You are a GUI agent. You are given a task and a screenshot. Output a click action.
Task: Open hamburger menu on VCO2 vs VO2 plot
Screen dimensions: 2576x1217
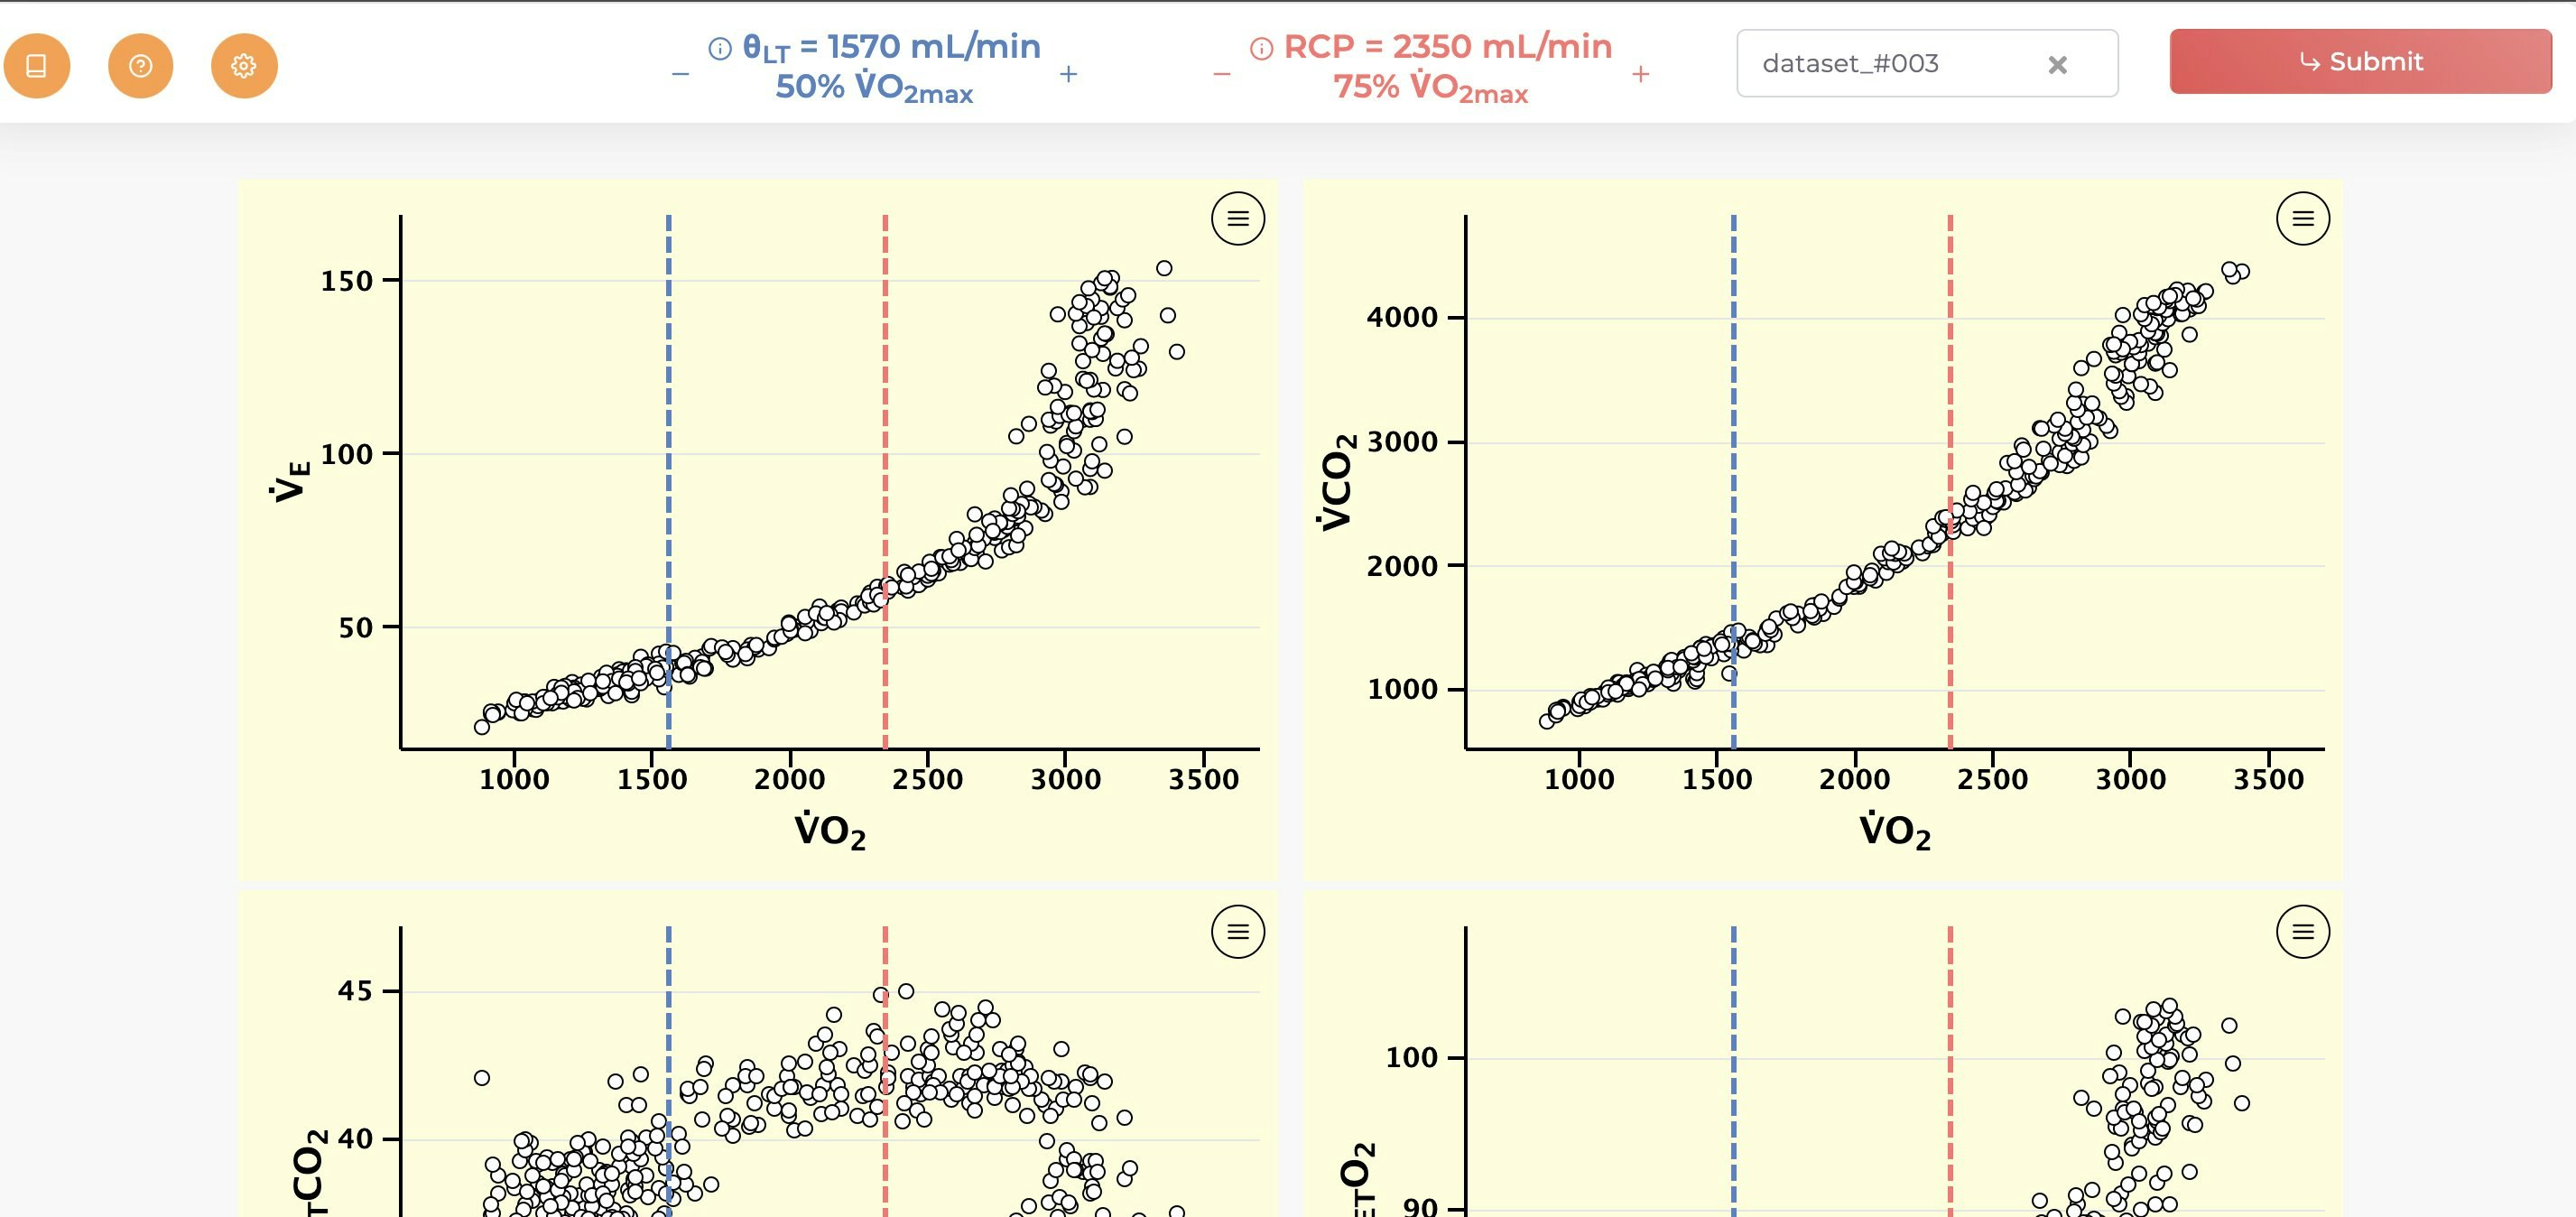coord(2302,218)
